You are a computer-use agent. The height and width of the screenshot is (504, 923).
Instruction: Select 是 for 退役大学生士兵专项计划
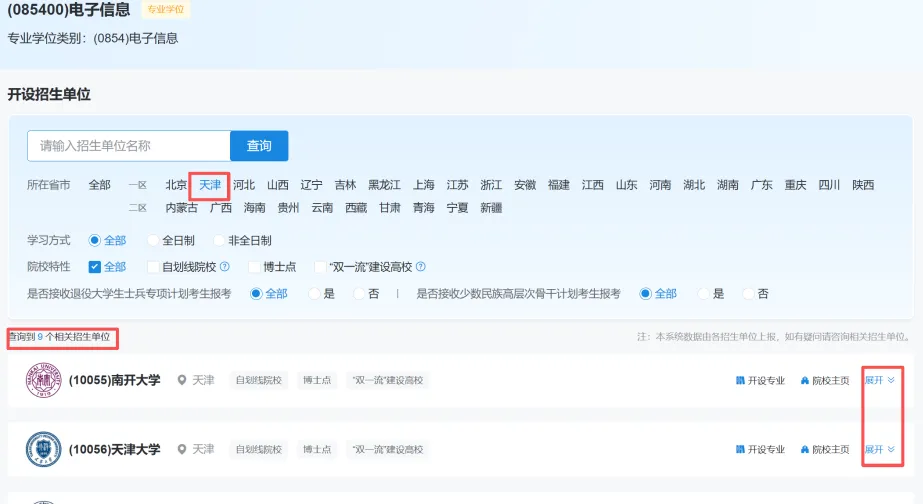(314, 293)
